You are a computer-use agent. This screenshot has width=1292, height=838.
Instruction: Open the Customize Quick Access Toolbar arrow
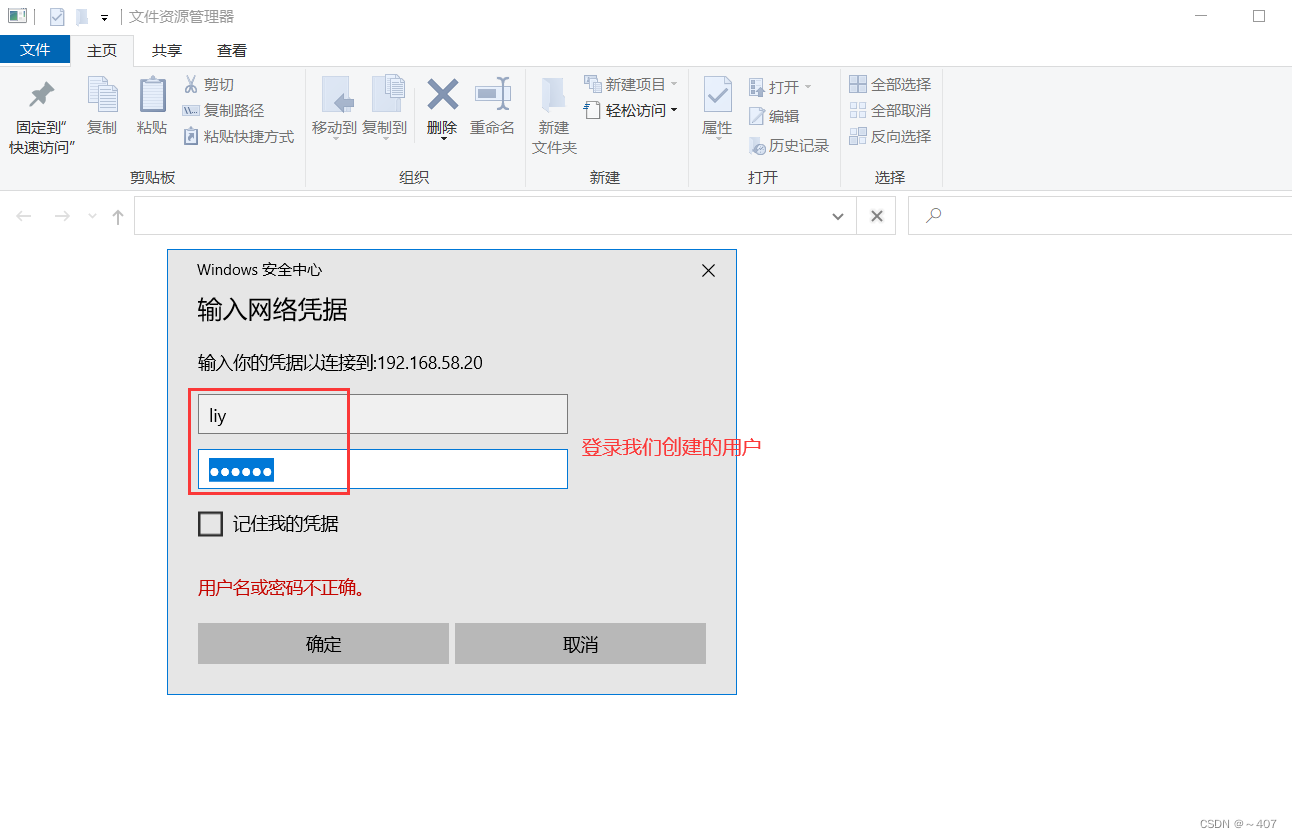pos(104,18)
